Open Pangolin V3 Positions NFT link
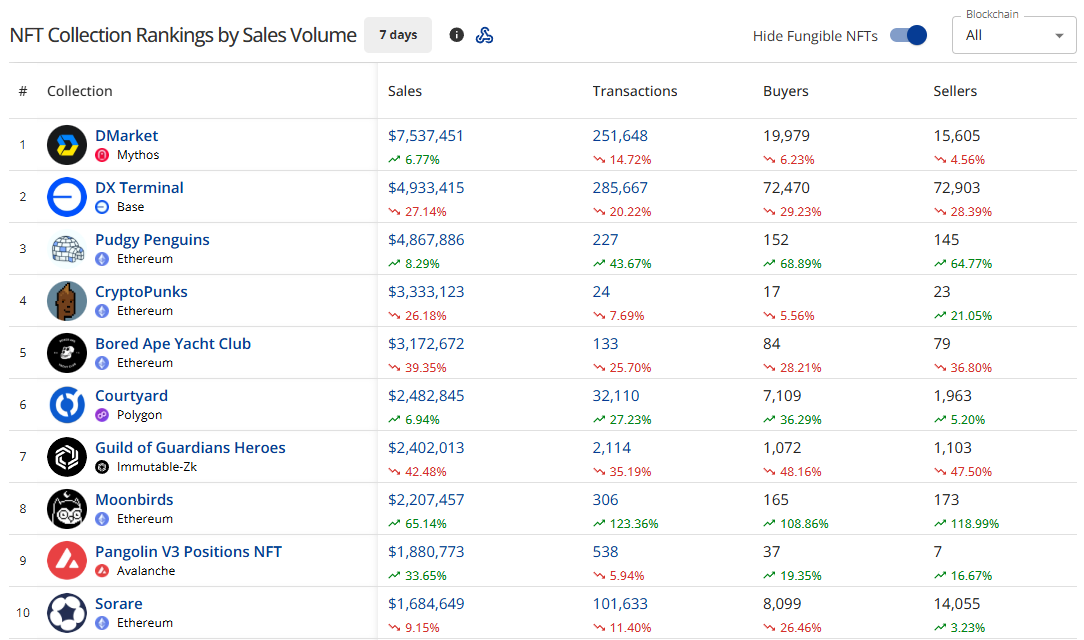This screenshot has width=1084, height=640. 188,552
